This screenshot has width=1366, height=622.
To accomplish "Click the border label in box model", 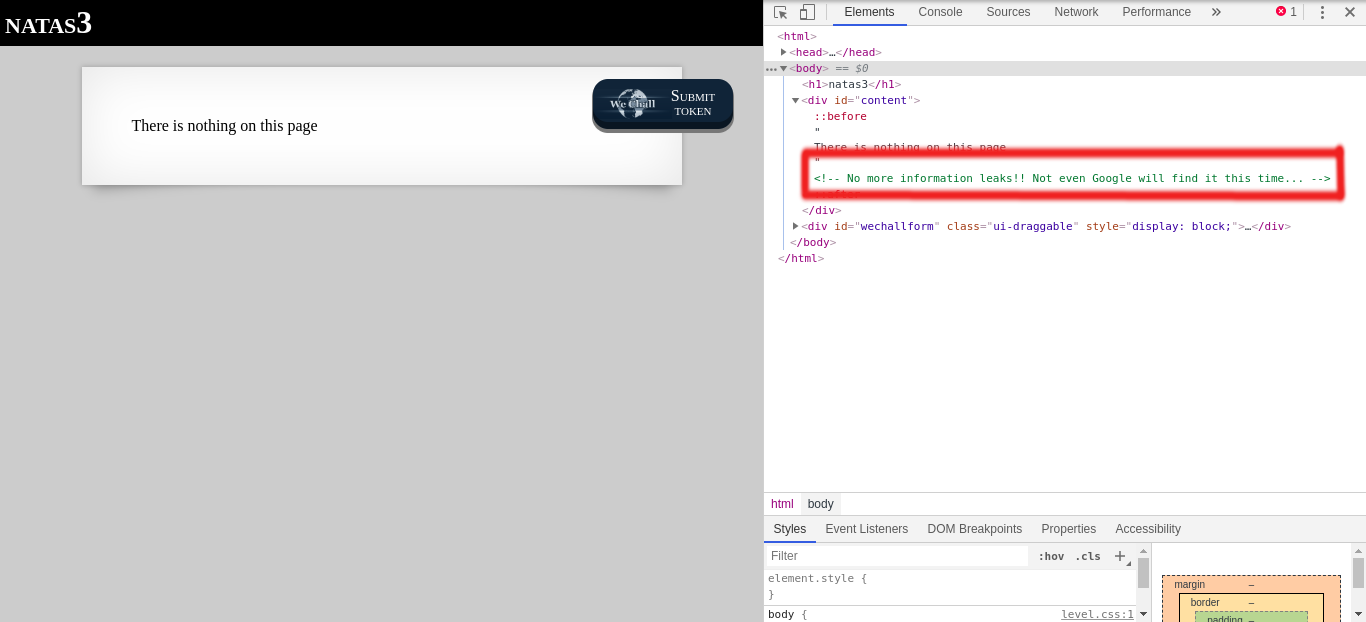I will tap(1205, 602).
